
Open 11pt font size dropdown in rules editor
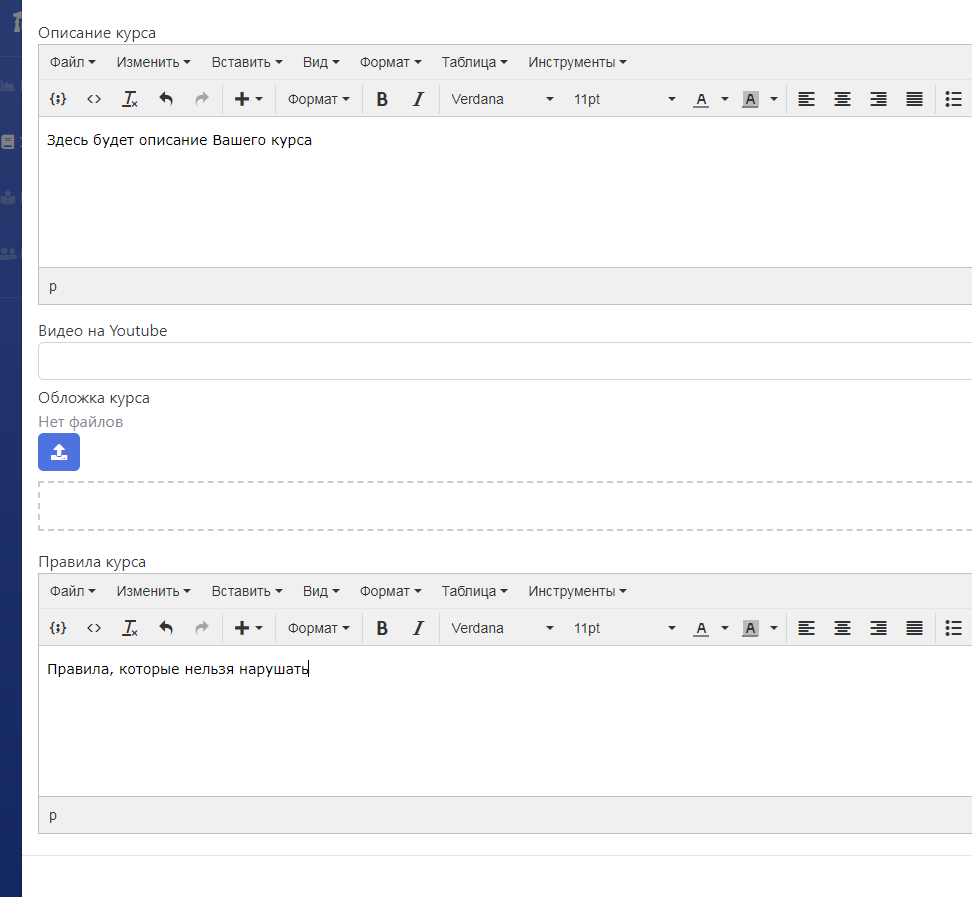[624, 628]
